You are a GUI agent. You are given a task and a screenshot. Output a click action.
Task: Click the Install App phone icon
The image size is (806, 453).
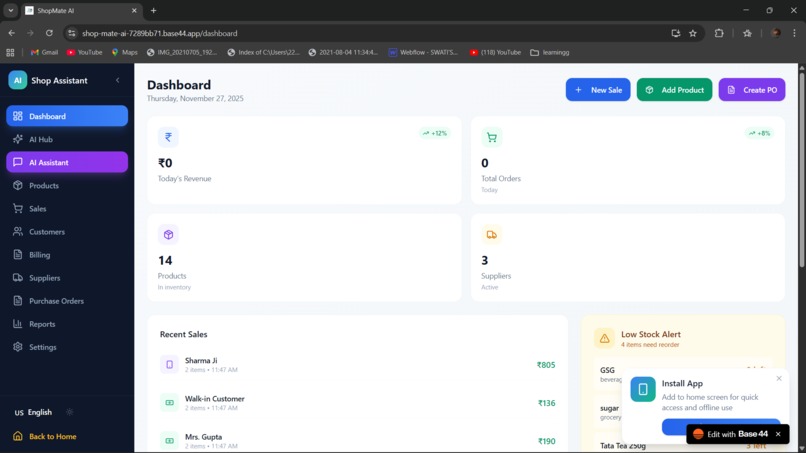[643, 389]
